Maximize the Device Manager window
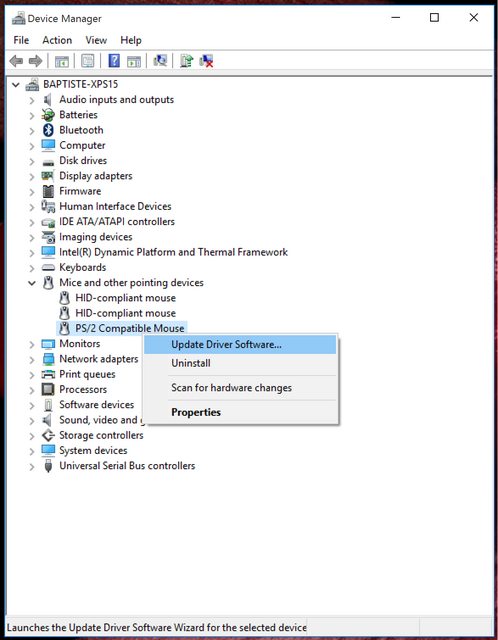Screen dimensions: 498x640 [434, 18]
